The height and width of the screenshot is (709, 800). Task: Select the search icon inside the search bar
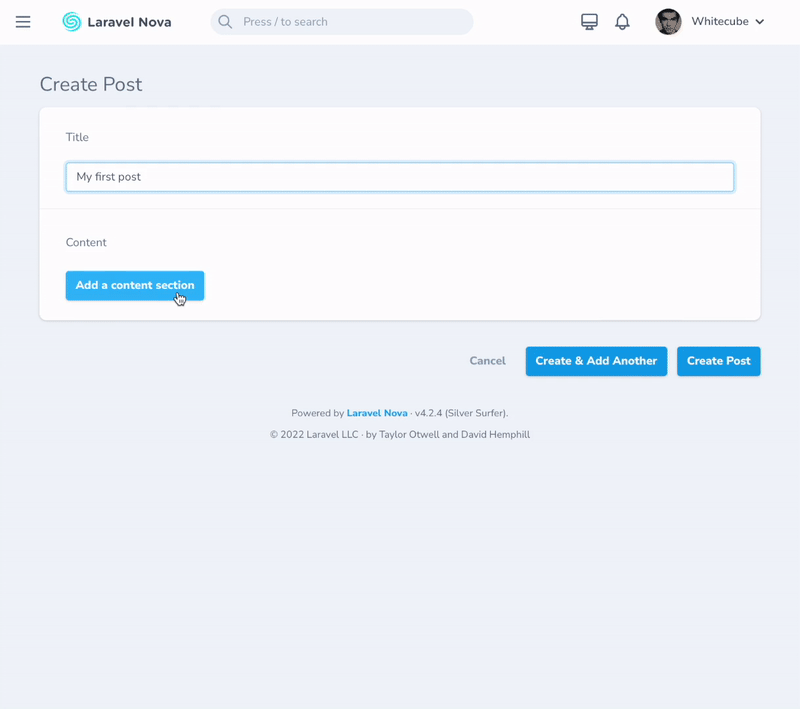click(224, 21)
